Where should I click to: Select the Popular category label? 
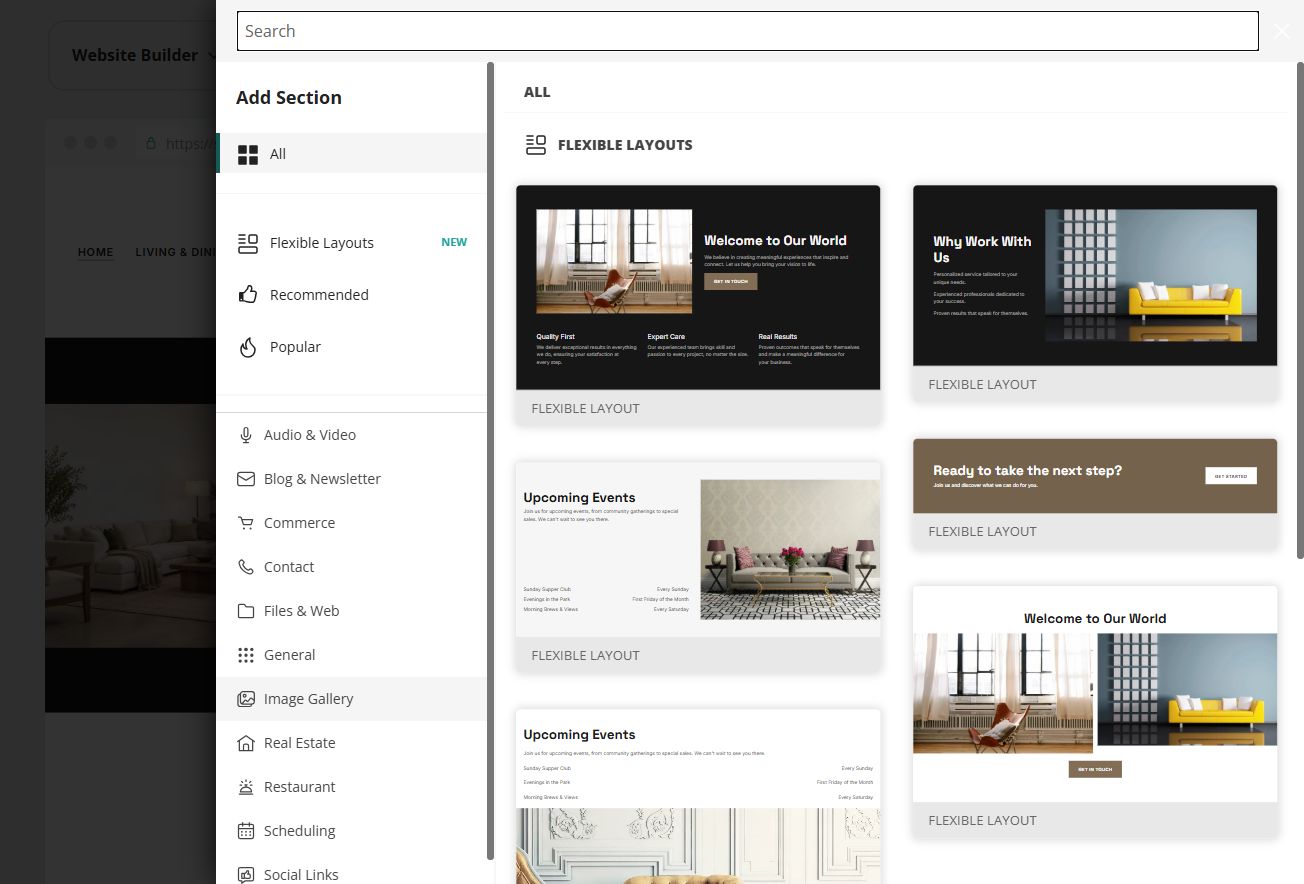coord(295,347)
